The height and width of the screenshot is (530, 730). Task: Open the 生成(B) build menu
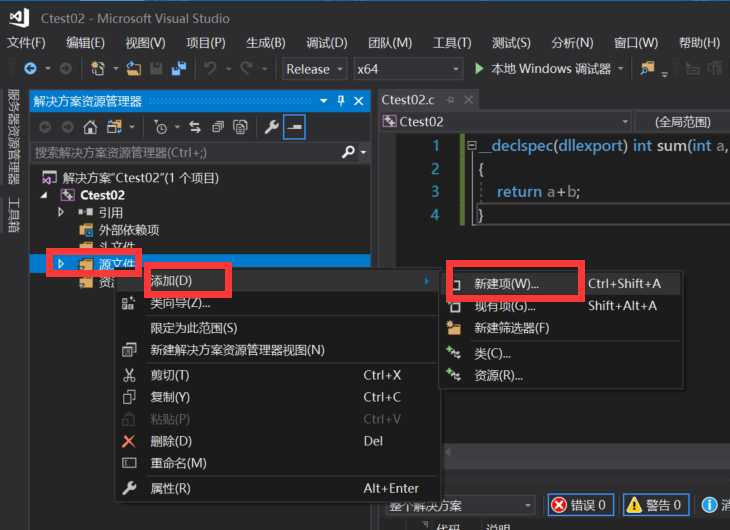tap(266, 43)
